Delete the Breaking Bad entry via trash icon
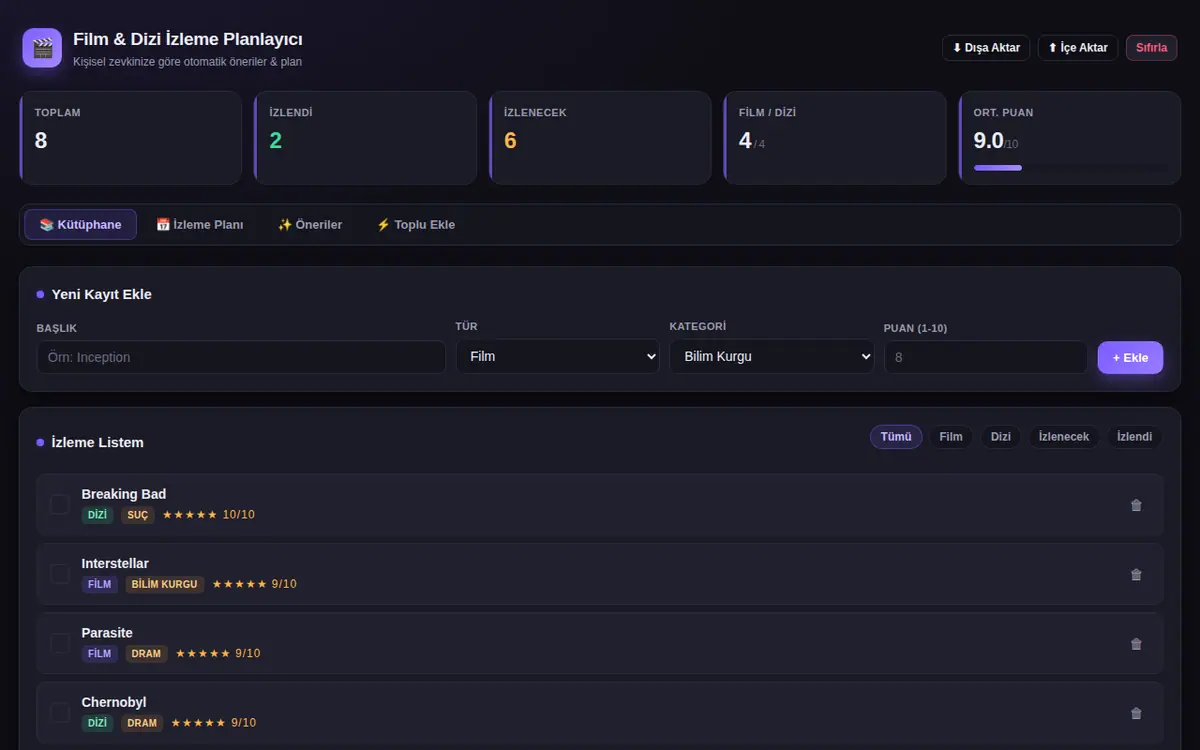 click(x=1136, y=505)
